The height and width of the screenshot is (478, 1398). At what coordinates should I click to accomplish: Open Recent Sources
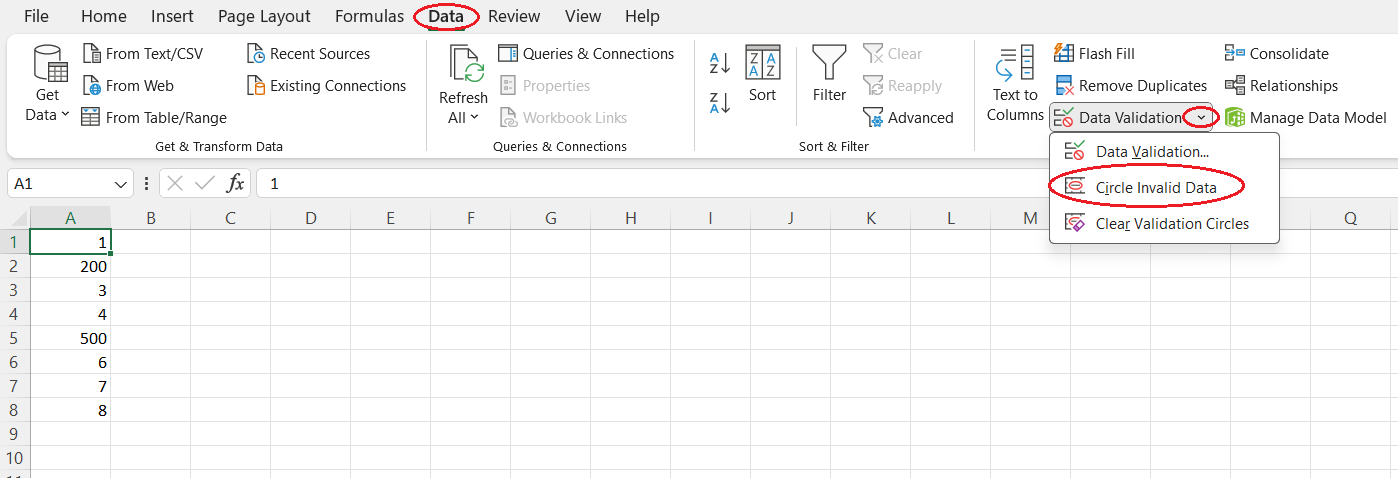pos(308,54)
